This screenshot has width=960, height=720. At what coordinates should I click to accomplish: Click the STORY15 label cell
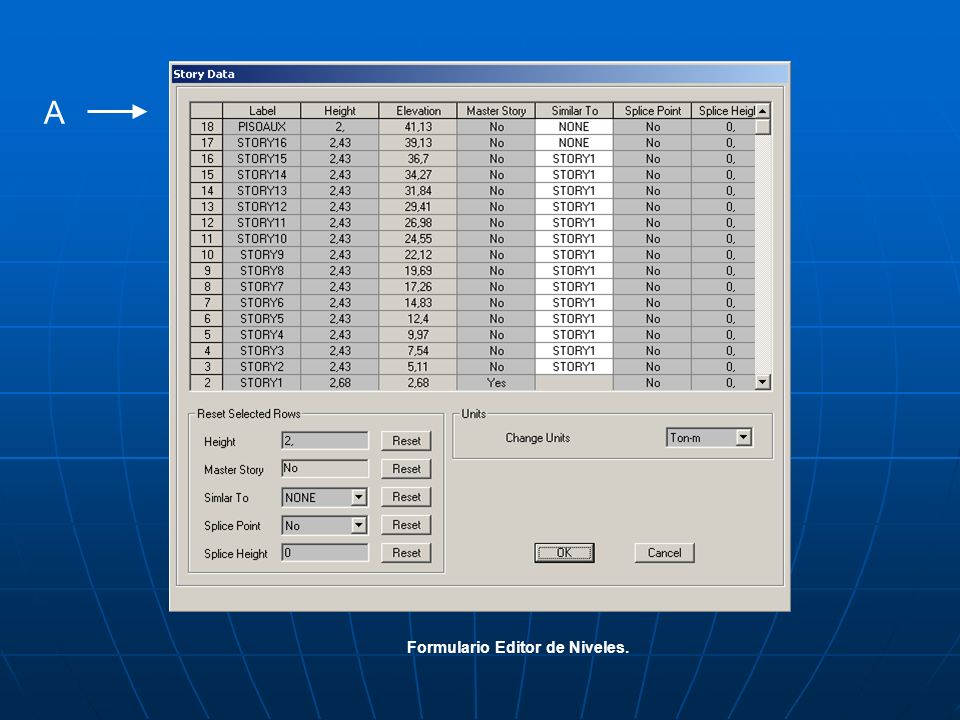point(262,159)
